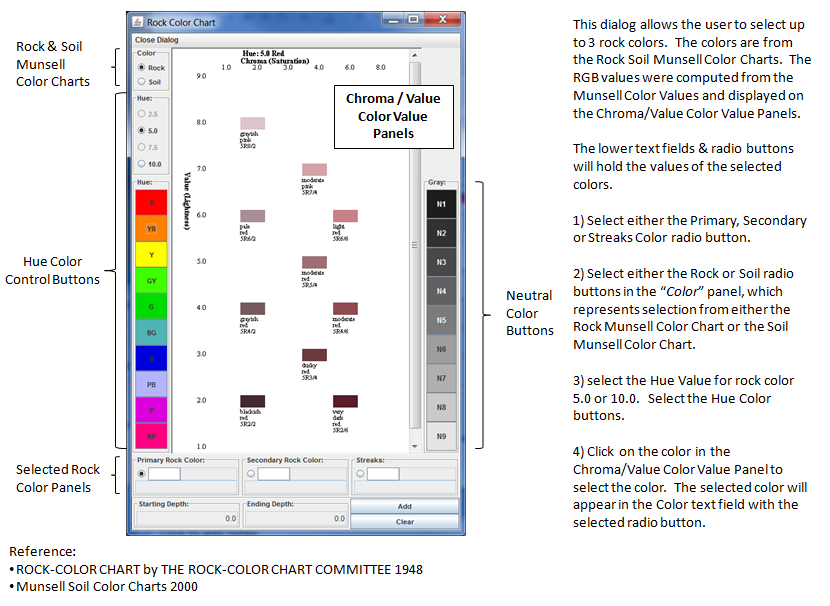Pick the grayish red 5R4/2 swatch

click(252, 309)
